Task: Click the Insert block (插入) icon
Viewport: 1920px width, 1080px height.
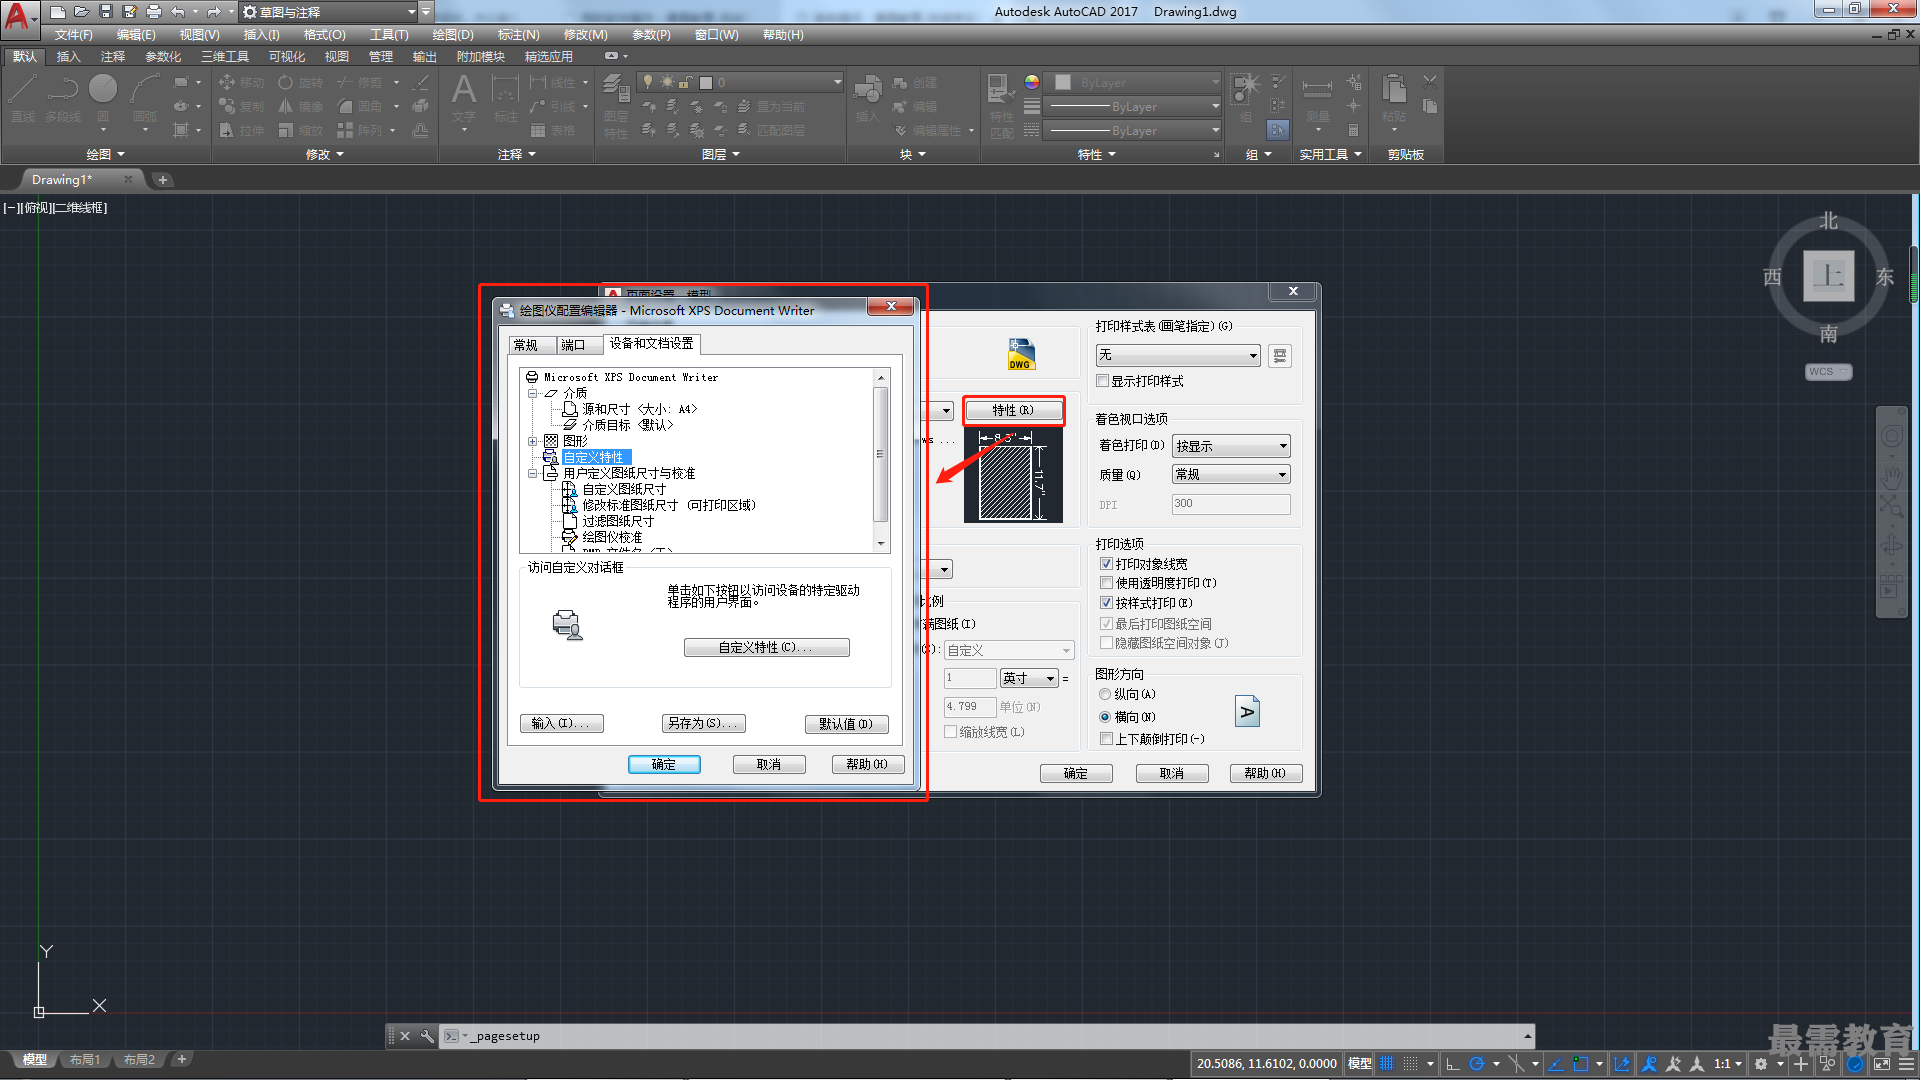Action: [x=867, y=98]
